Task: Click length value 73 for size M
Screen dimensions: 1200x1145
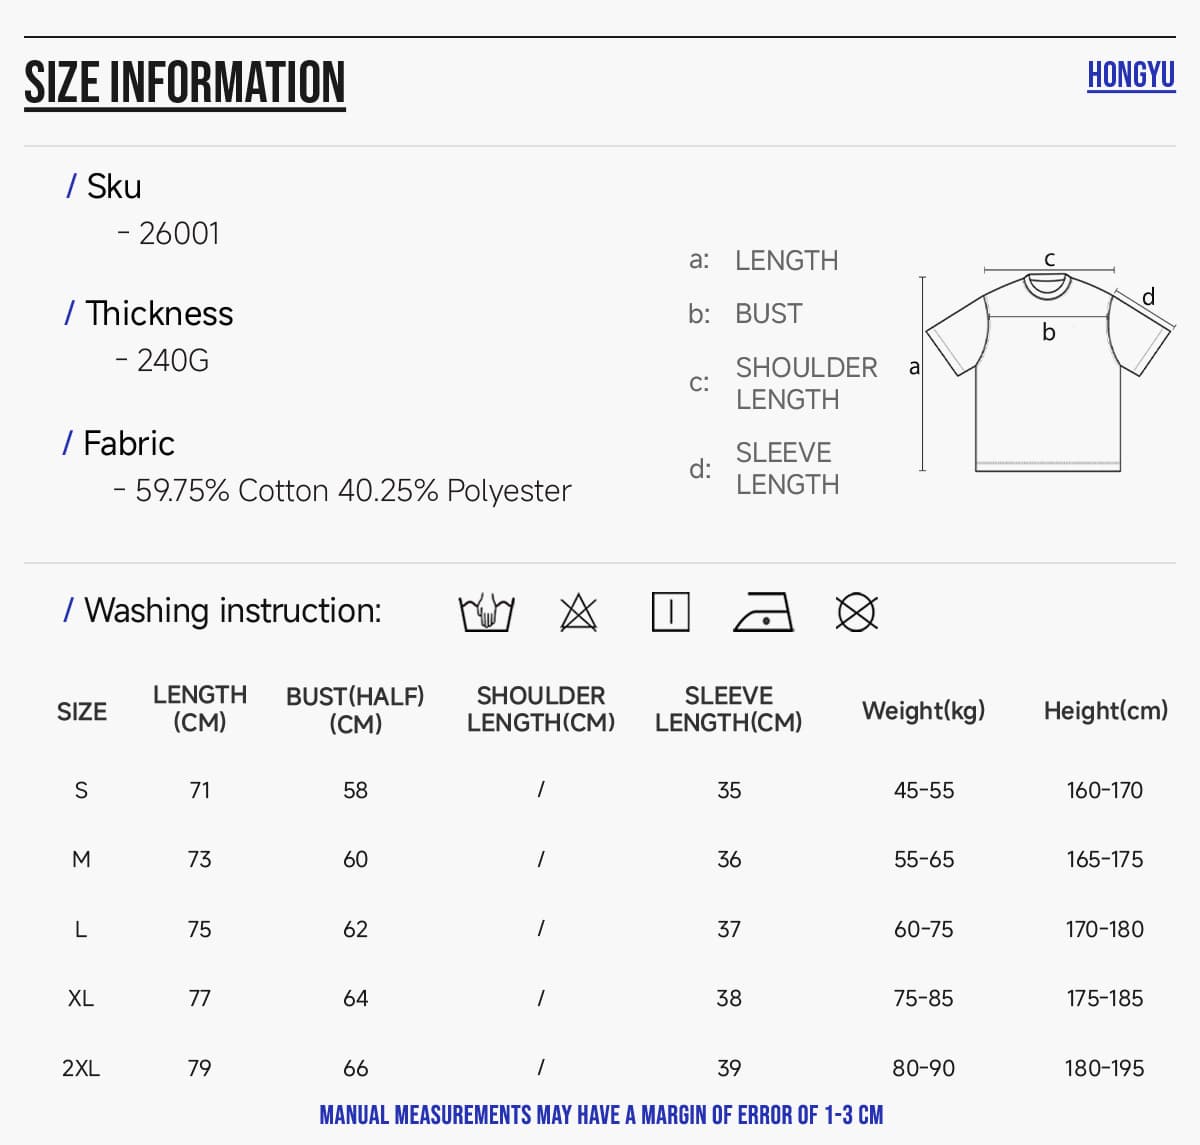Action: click(x=200, y=859)
